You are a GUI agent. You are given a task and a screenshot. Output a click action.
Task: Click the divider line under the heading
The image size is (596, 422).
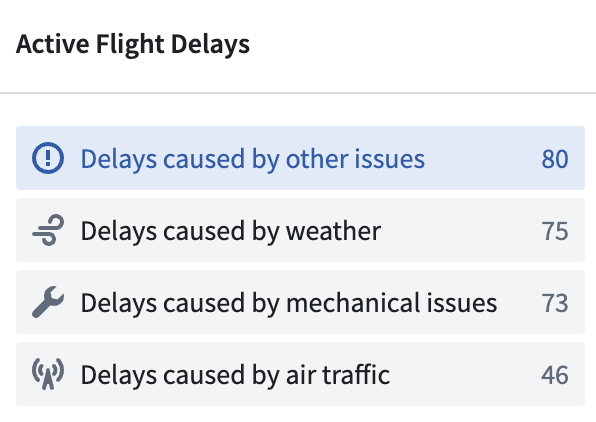(298, 92)
